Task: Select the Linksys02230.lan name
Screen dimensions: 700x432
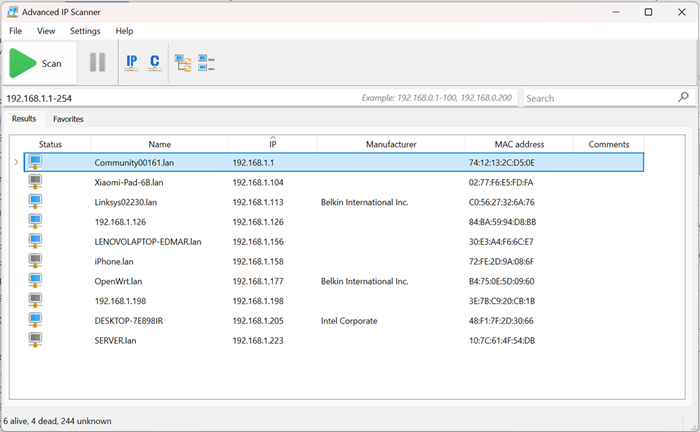Action: [125, 202]
